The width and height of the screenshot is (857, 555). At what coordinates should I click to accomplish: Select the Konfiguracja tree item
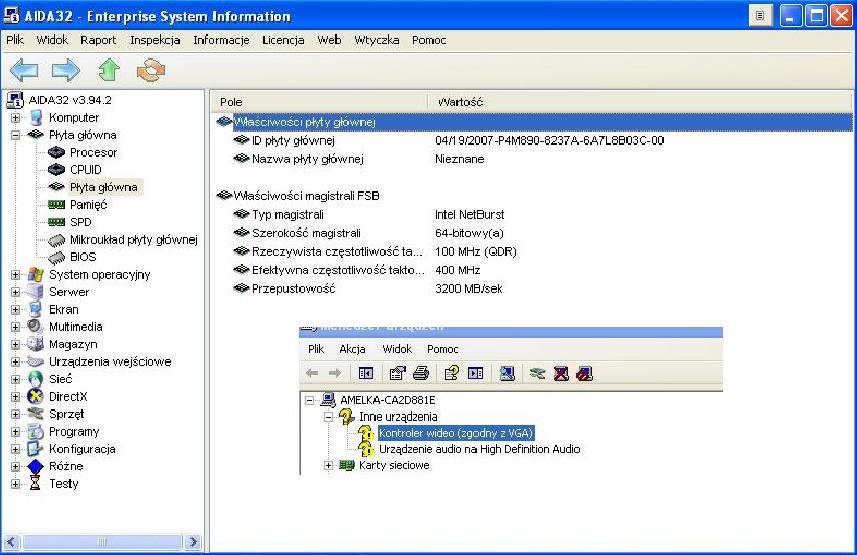82,449
